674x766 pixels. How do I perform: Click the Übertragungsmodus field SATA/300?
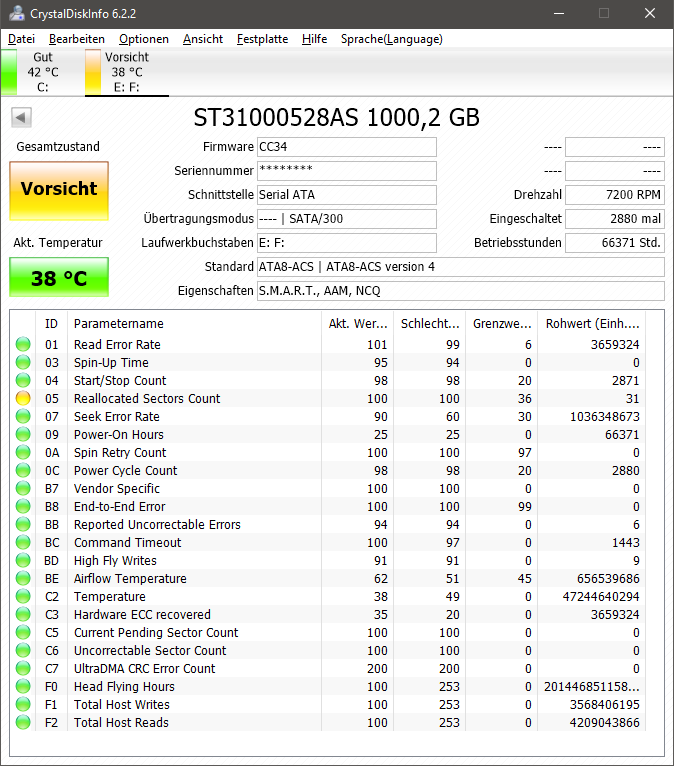347,219
